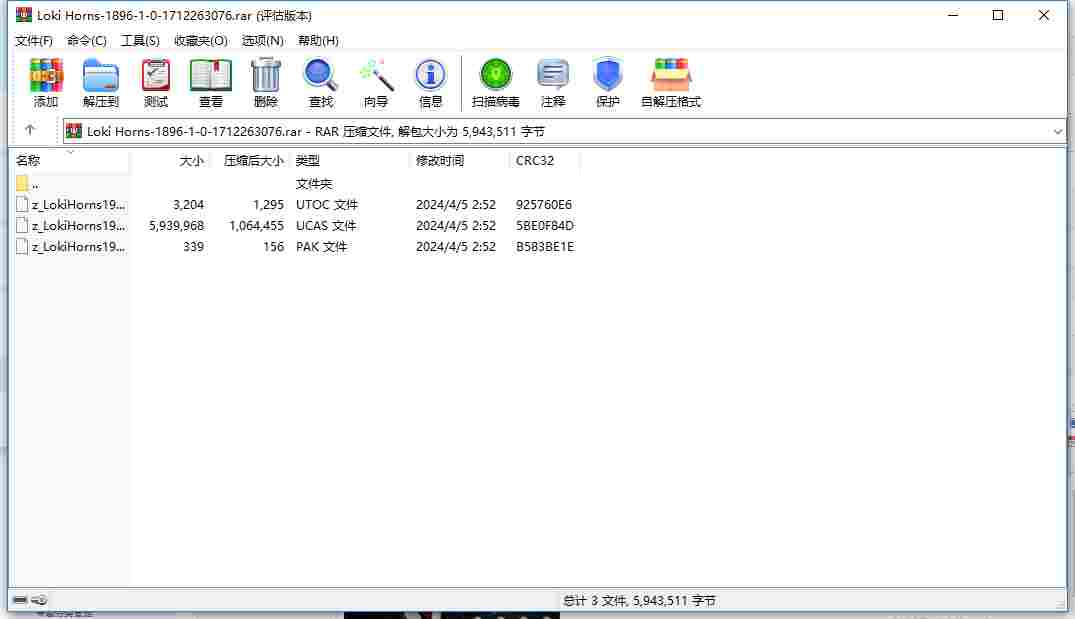
Task: Open the 帮助(H) menu
Action: tap(318, 40)
